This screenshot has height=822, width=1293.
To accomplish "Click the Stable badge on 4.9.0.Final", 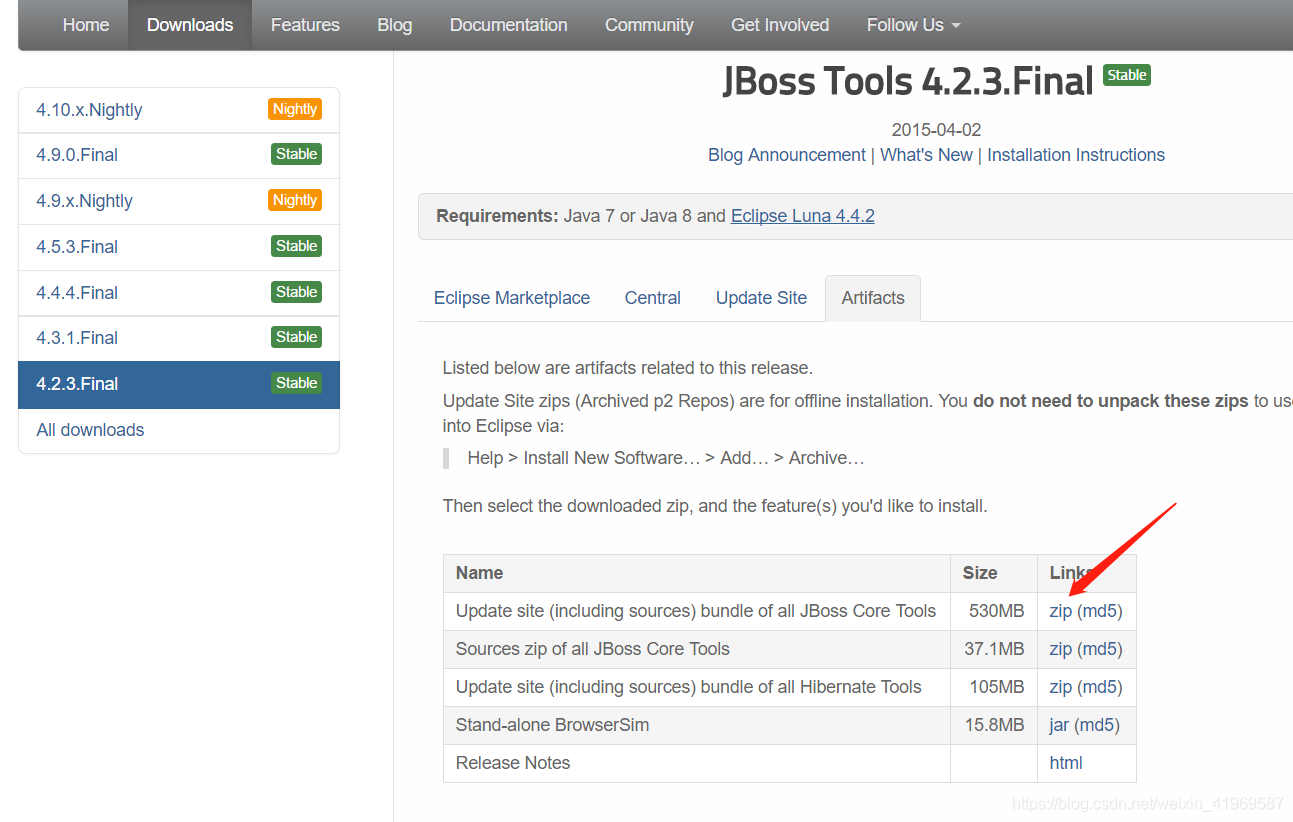I will coord(297,154).
